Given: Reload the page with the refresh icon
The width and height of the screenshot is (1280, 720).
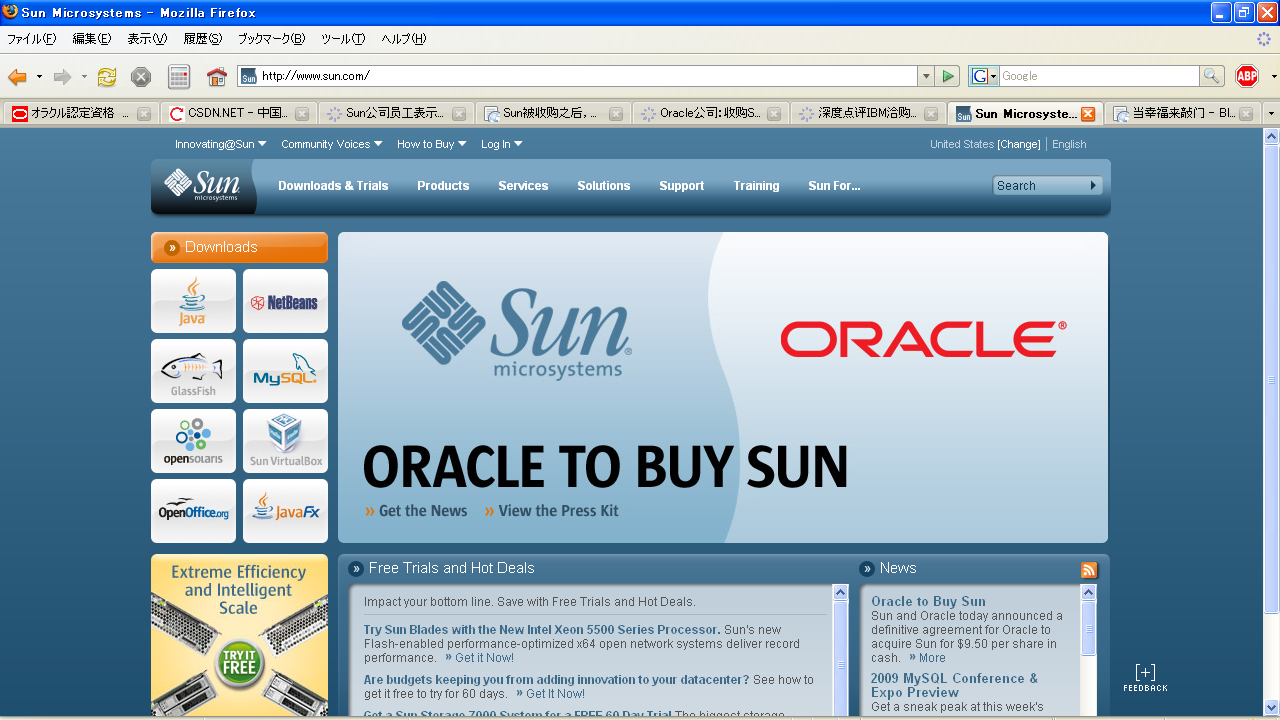Looking at the screenshot, I should [107, 76].
